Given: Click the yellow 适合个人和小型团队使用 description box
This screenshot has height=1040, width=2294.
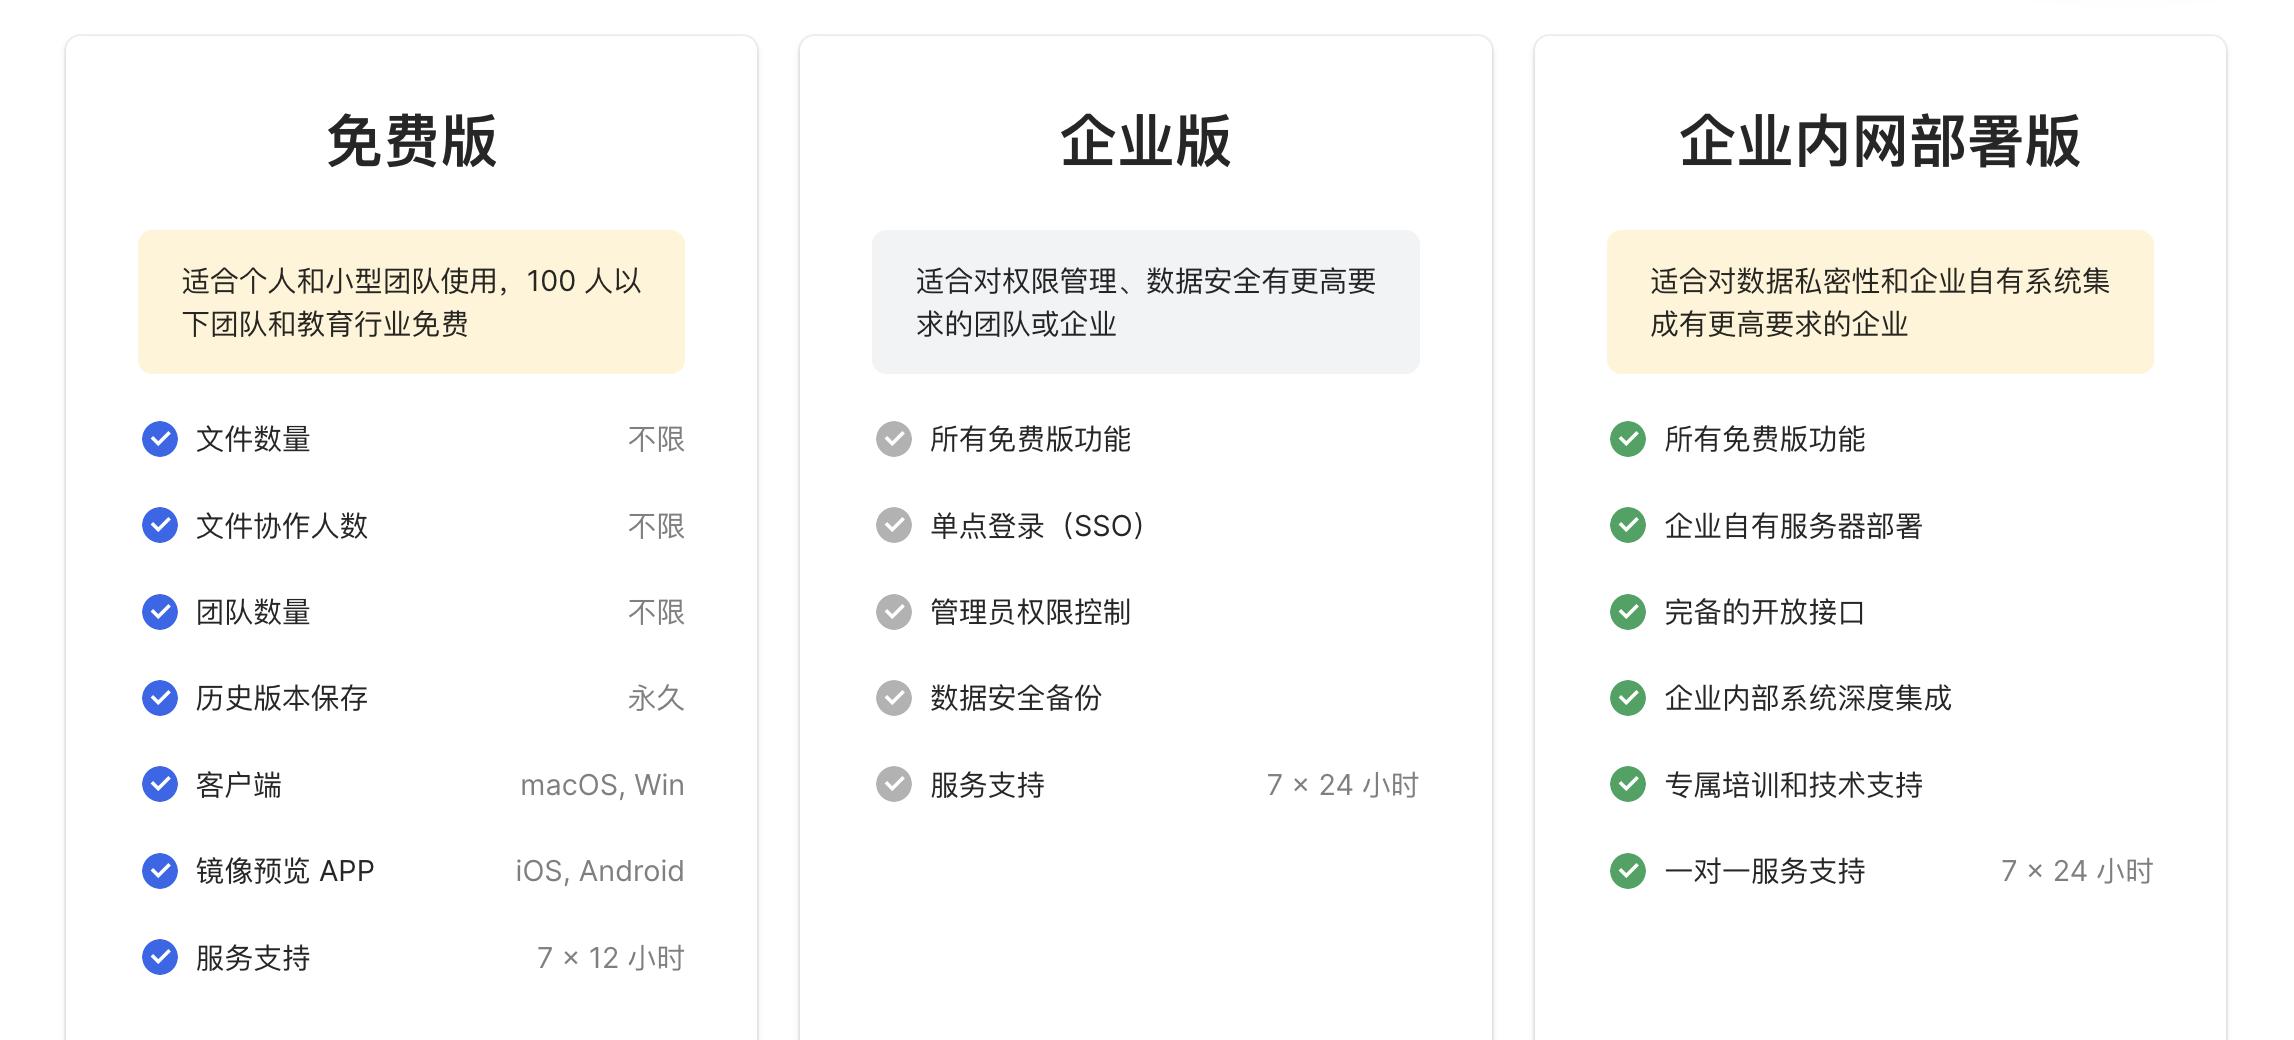Looking at the screenshot, I should click(x=411, y=302).
